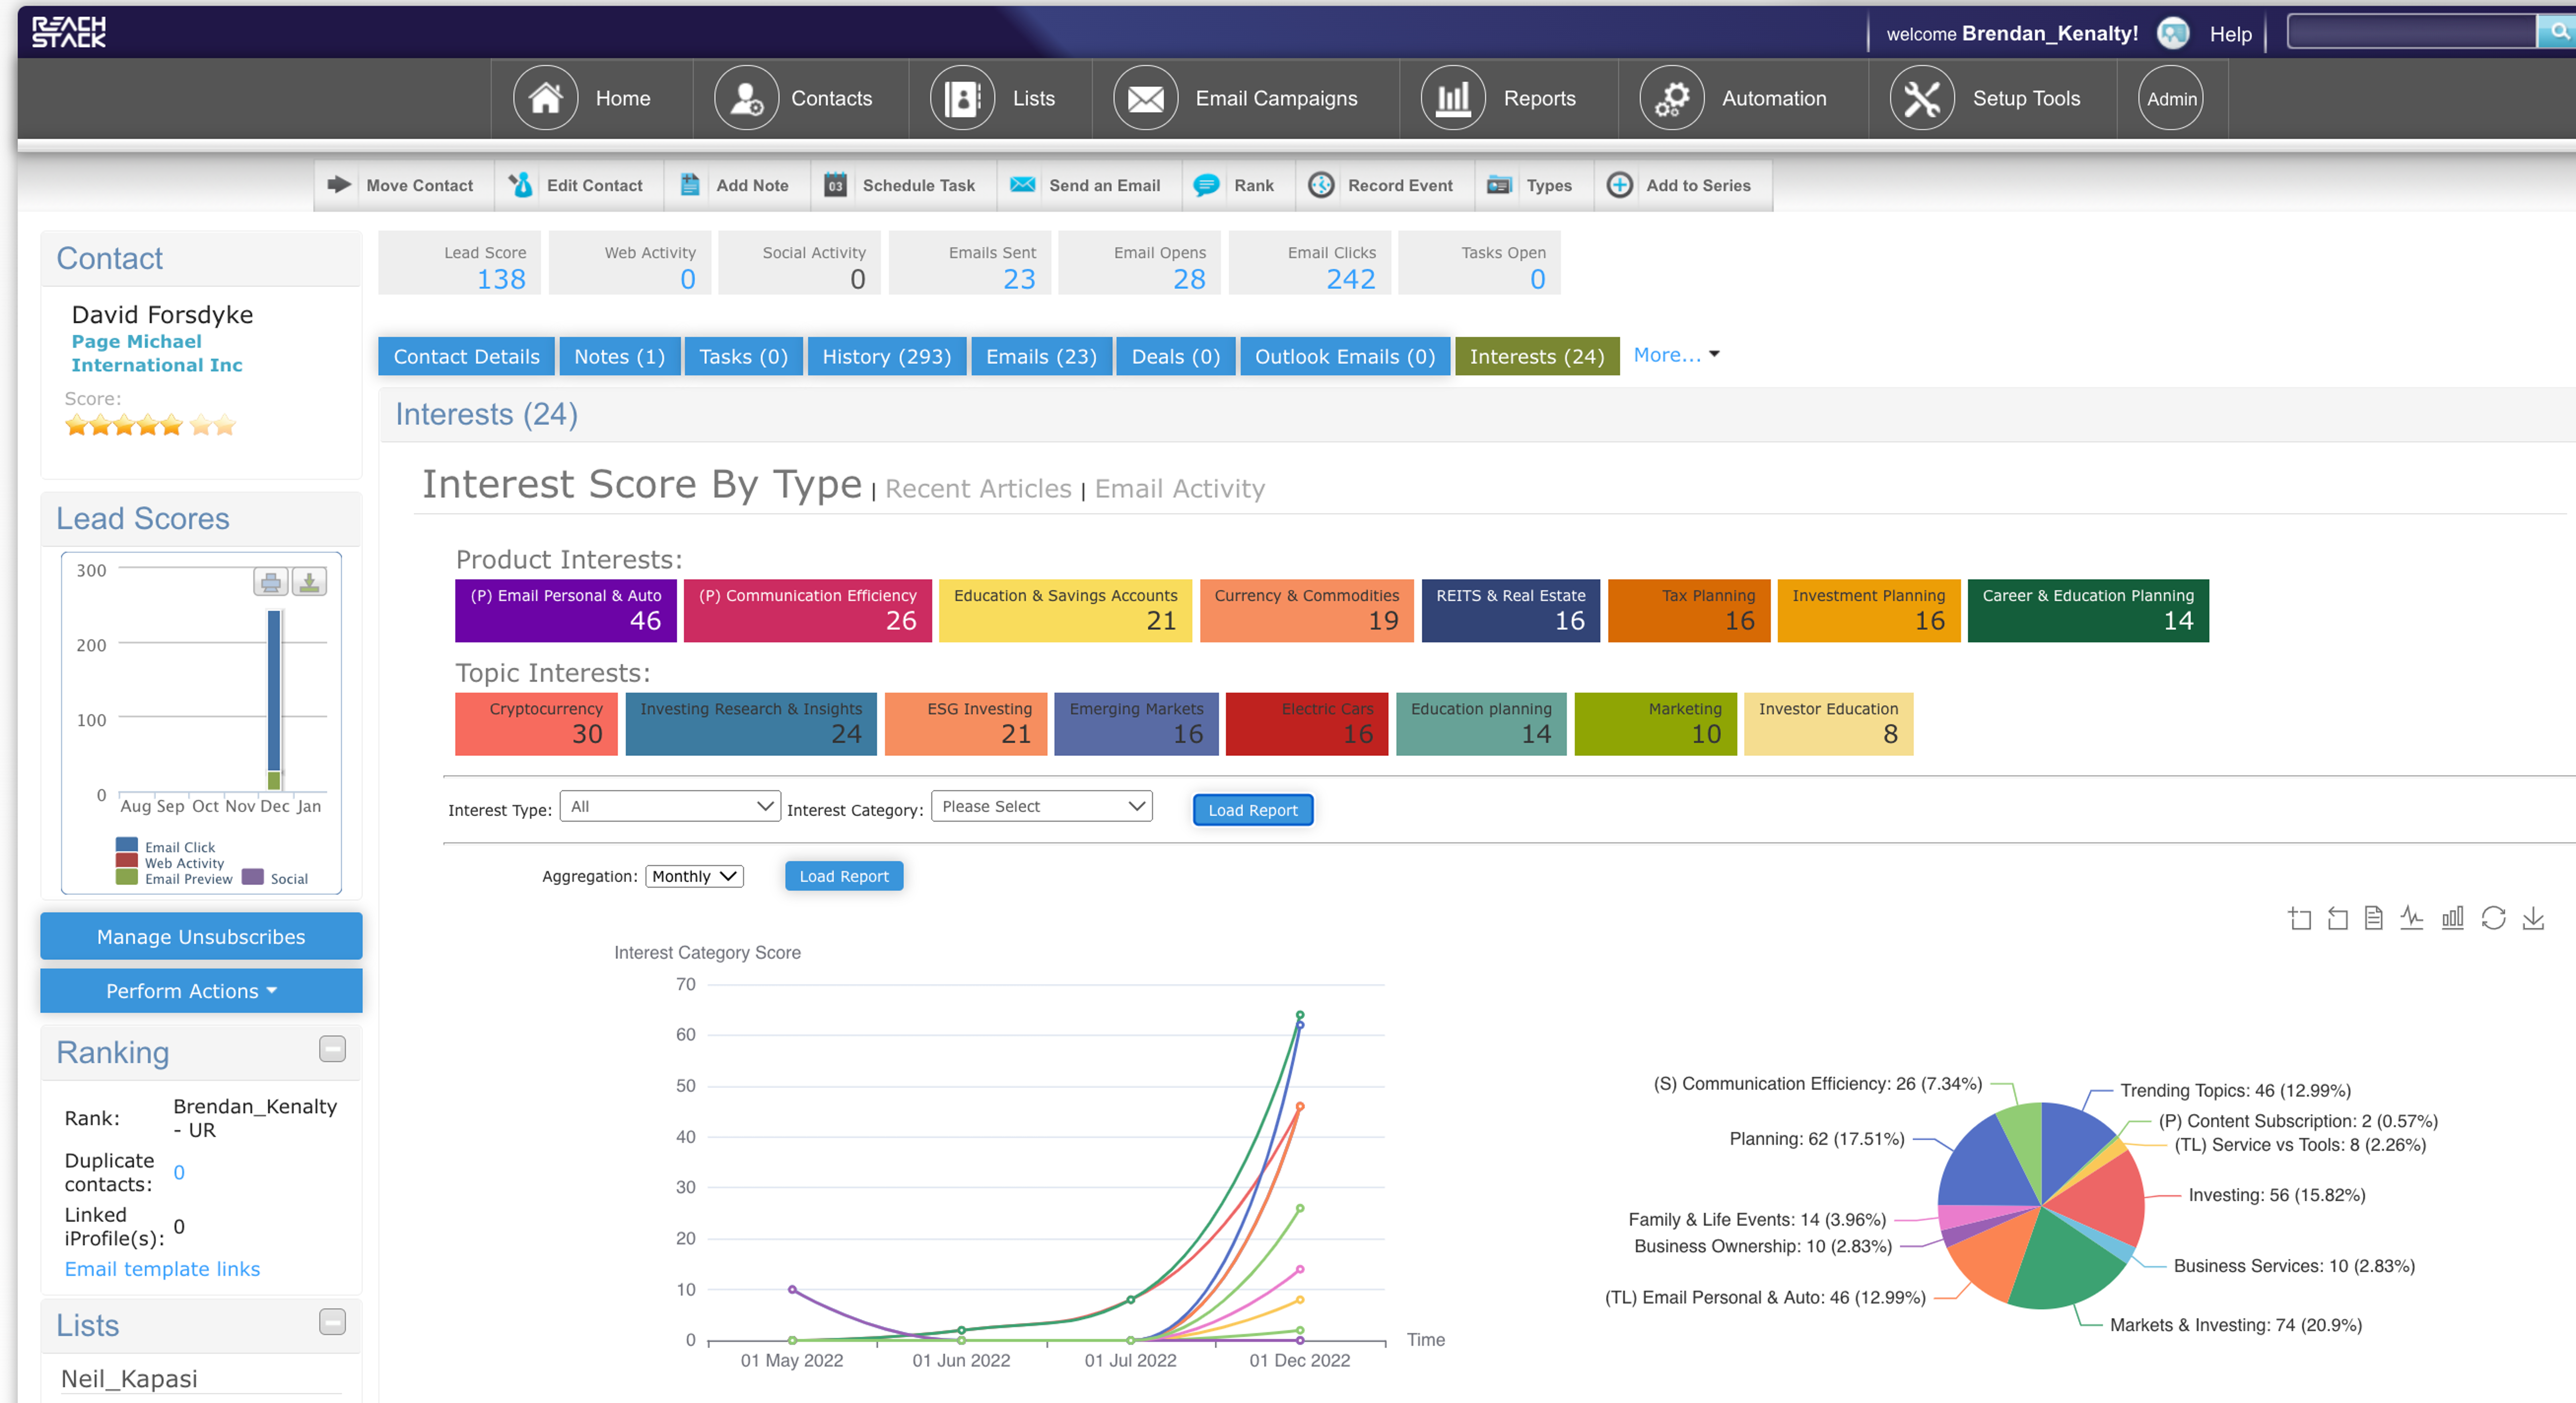This screenshot has height=1403, width=2576.
Task: Open the Aggregation Monthly dropdown
Action: [x=694, y=876]
